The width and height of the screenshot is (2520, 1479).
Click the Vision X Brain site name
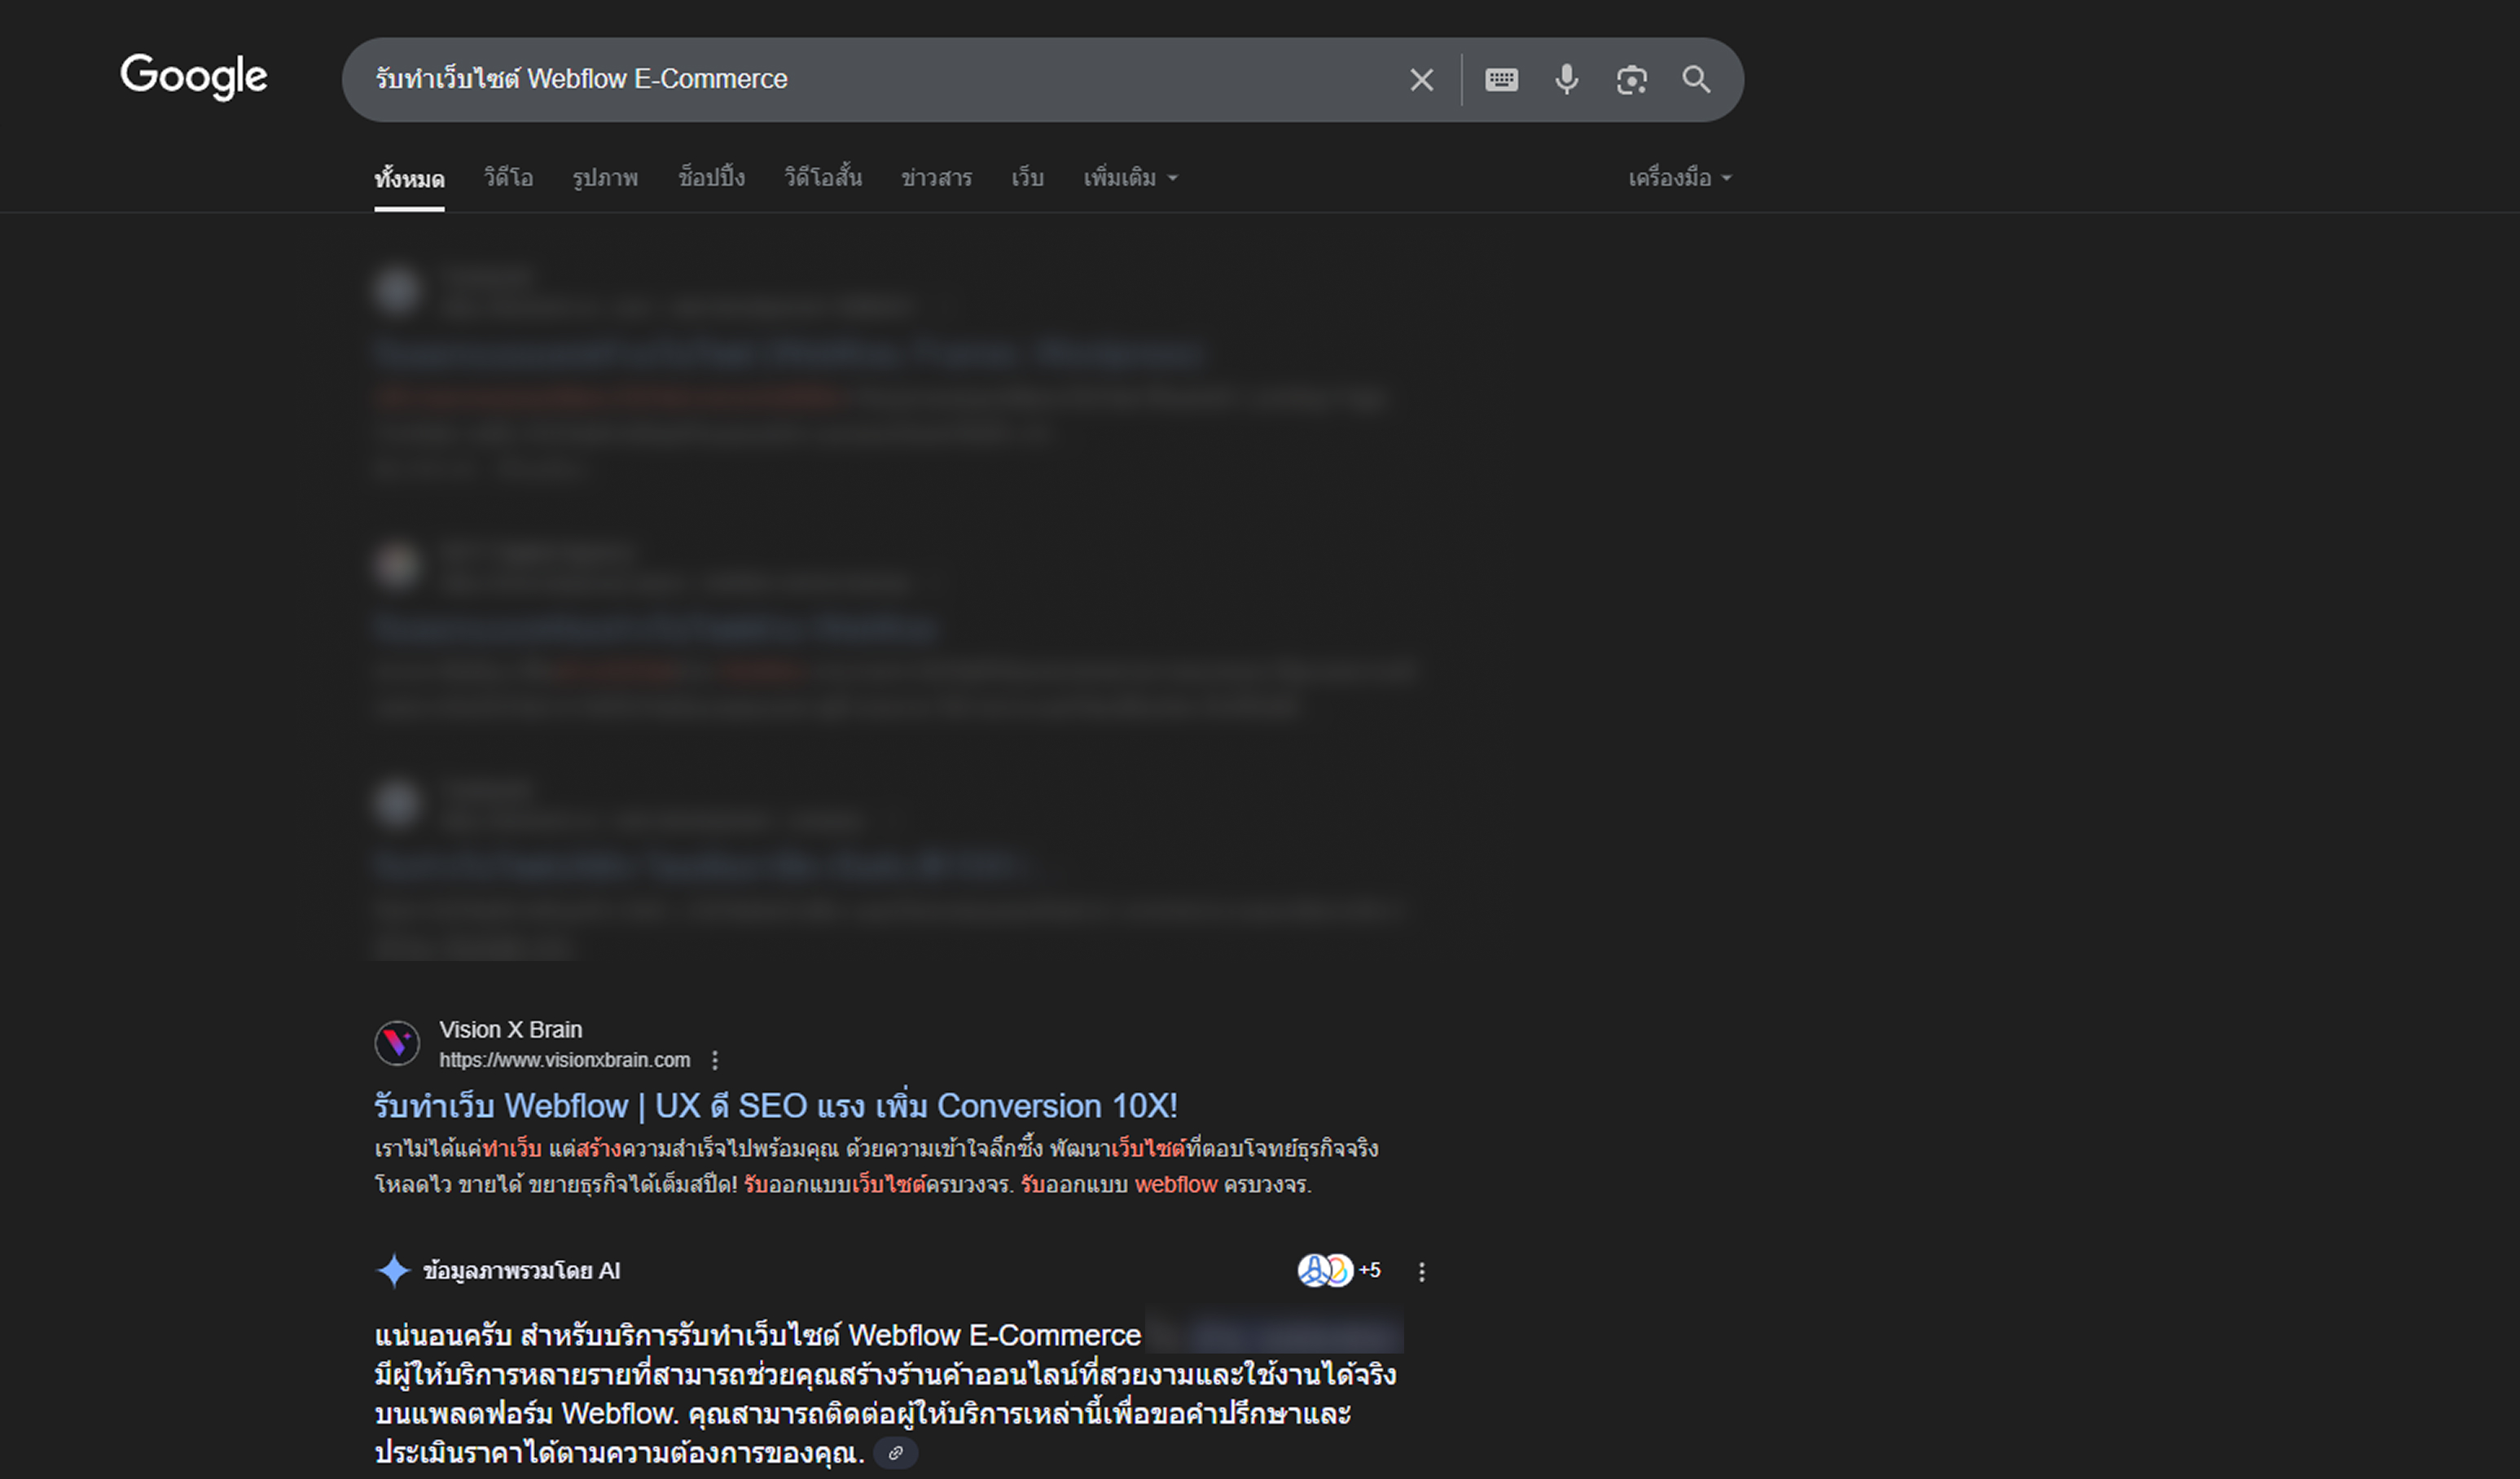510,1030
